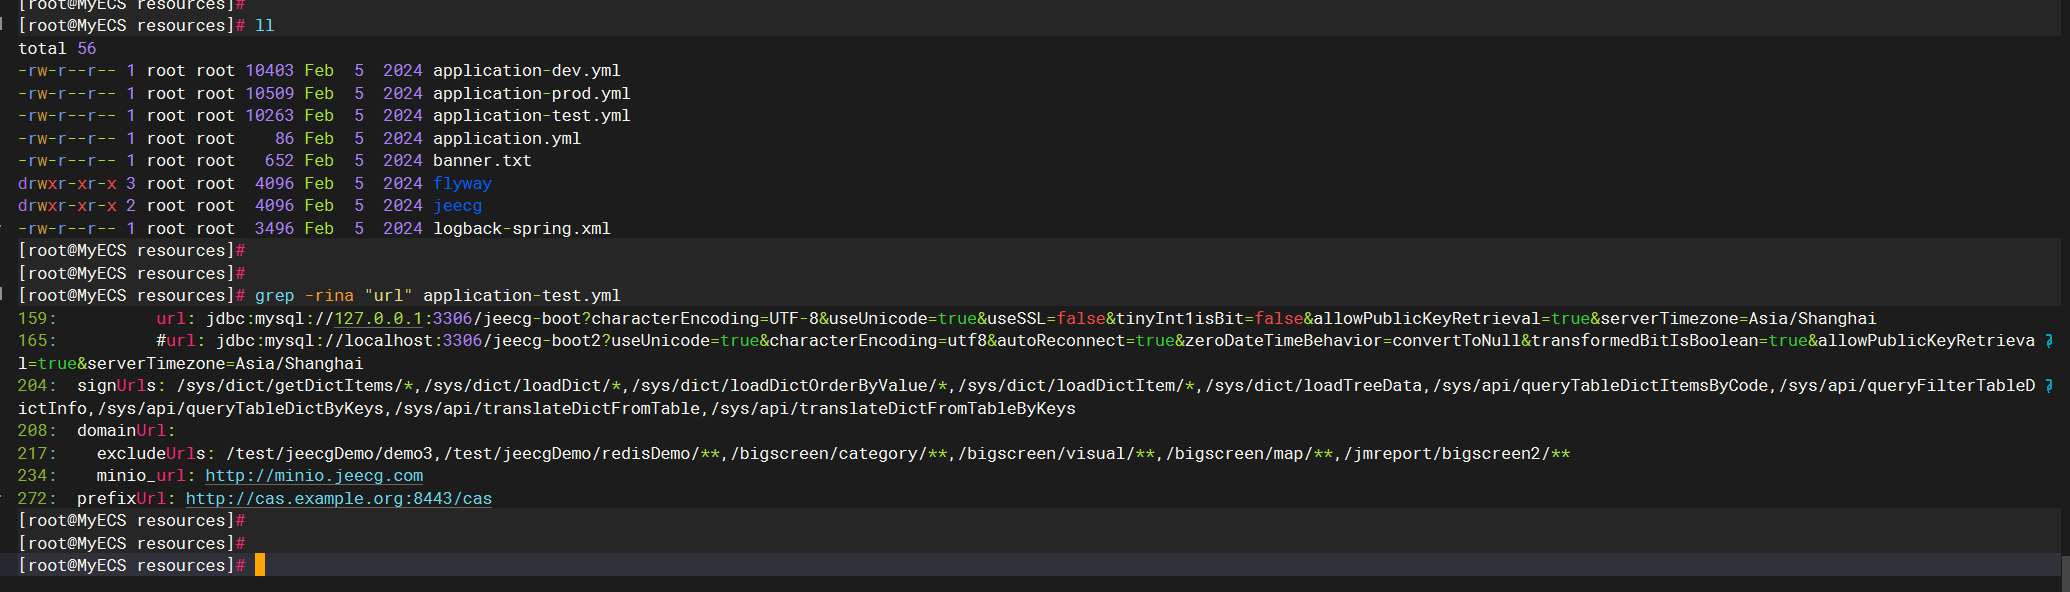
Task: Click the terminal vertical scrollbar thumb
Action: tap(2065, 572)
